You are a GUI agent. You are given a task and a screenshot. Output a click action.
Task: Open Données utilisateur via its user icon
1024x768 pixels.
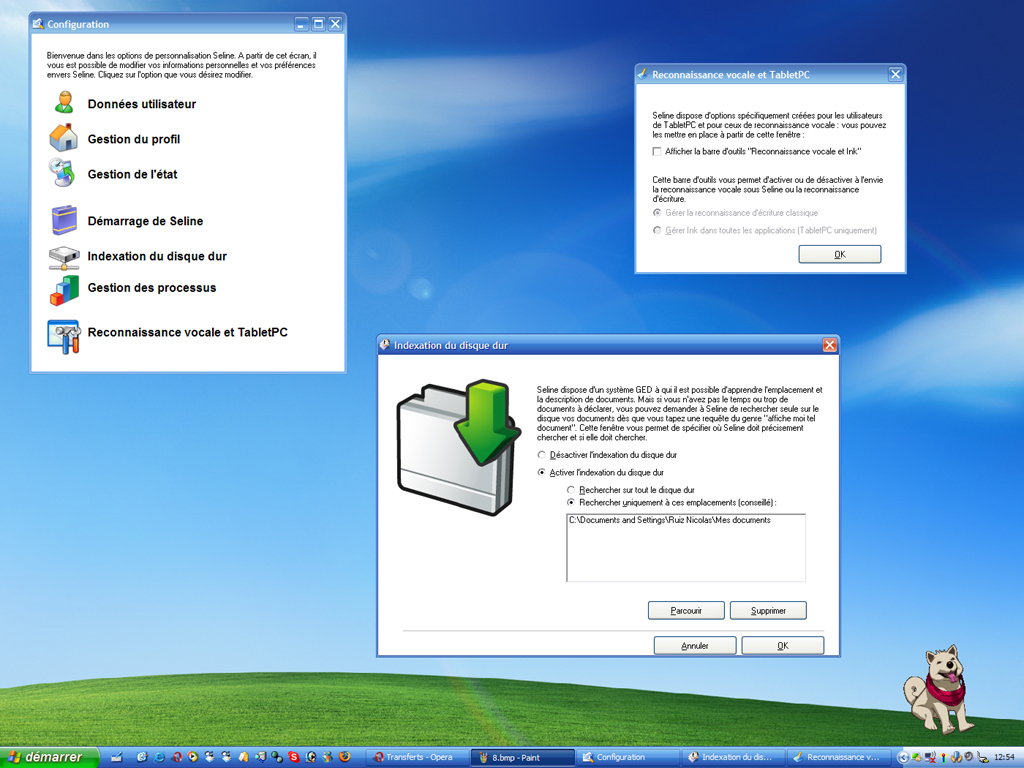[63, 103]
